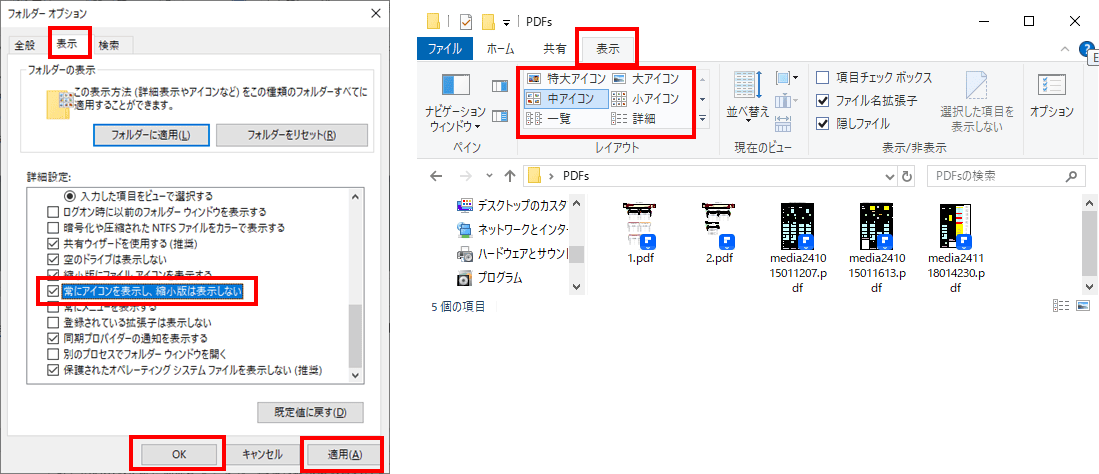
Task: Check 暗号化や圧縮された NTFS ファイルをカラーで表示する
Action: point(53,228)
